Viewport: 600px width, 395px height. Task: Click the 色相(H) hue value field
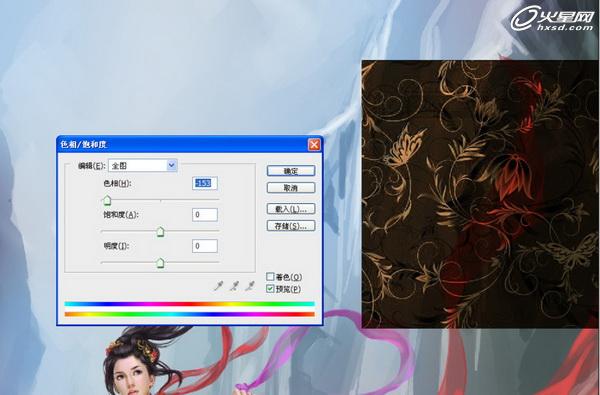205,183
